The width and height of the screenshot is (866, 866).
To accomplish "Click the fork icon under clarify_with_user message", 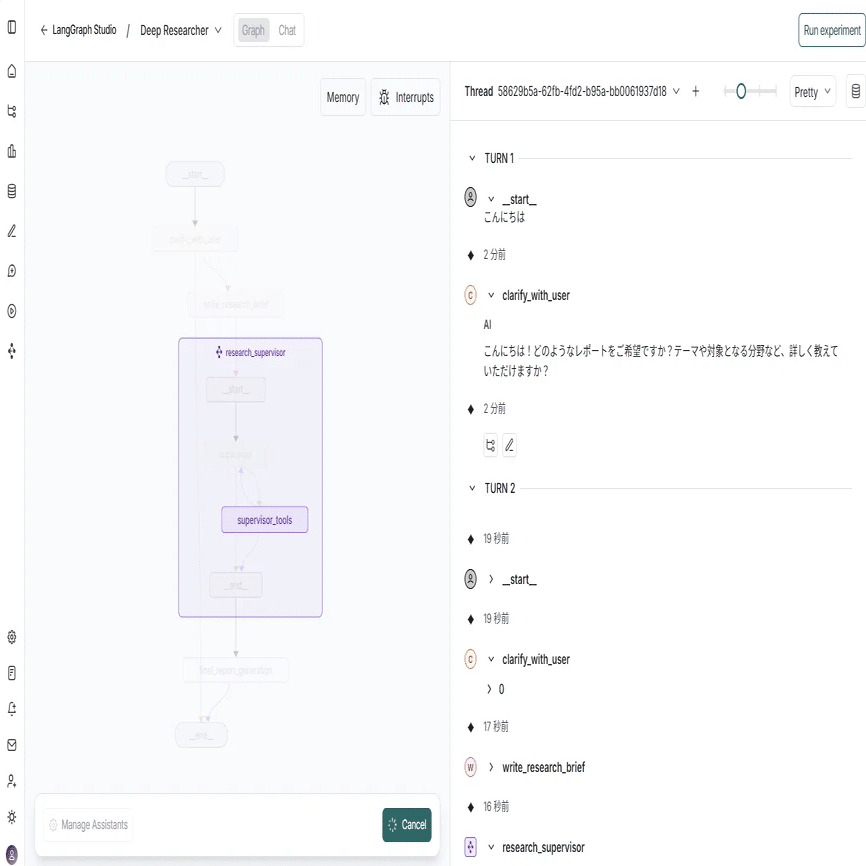I will (490, 445).
